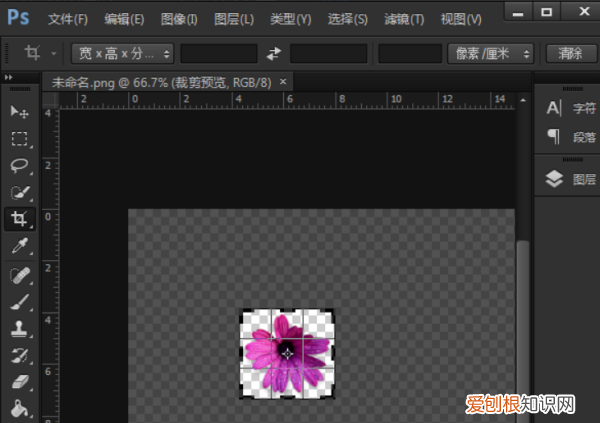Select the Lasso tool

[19, 165]
